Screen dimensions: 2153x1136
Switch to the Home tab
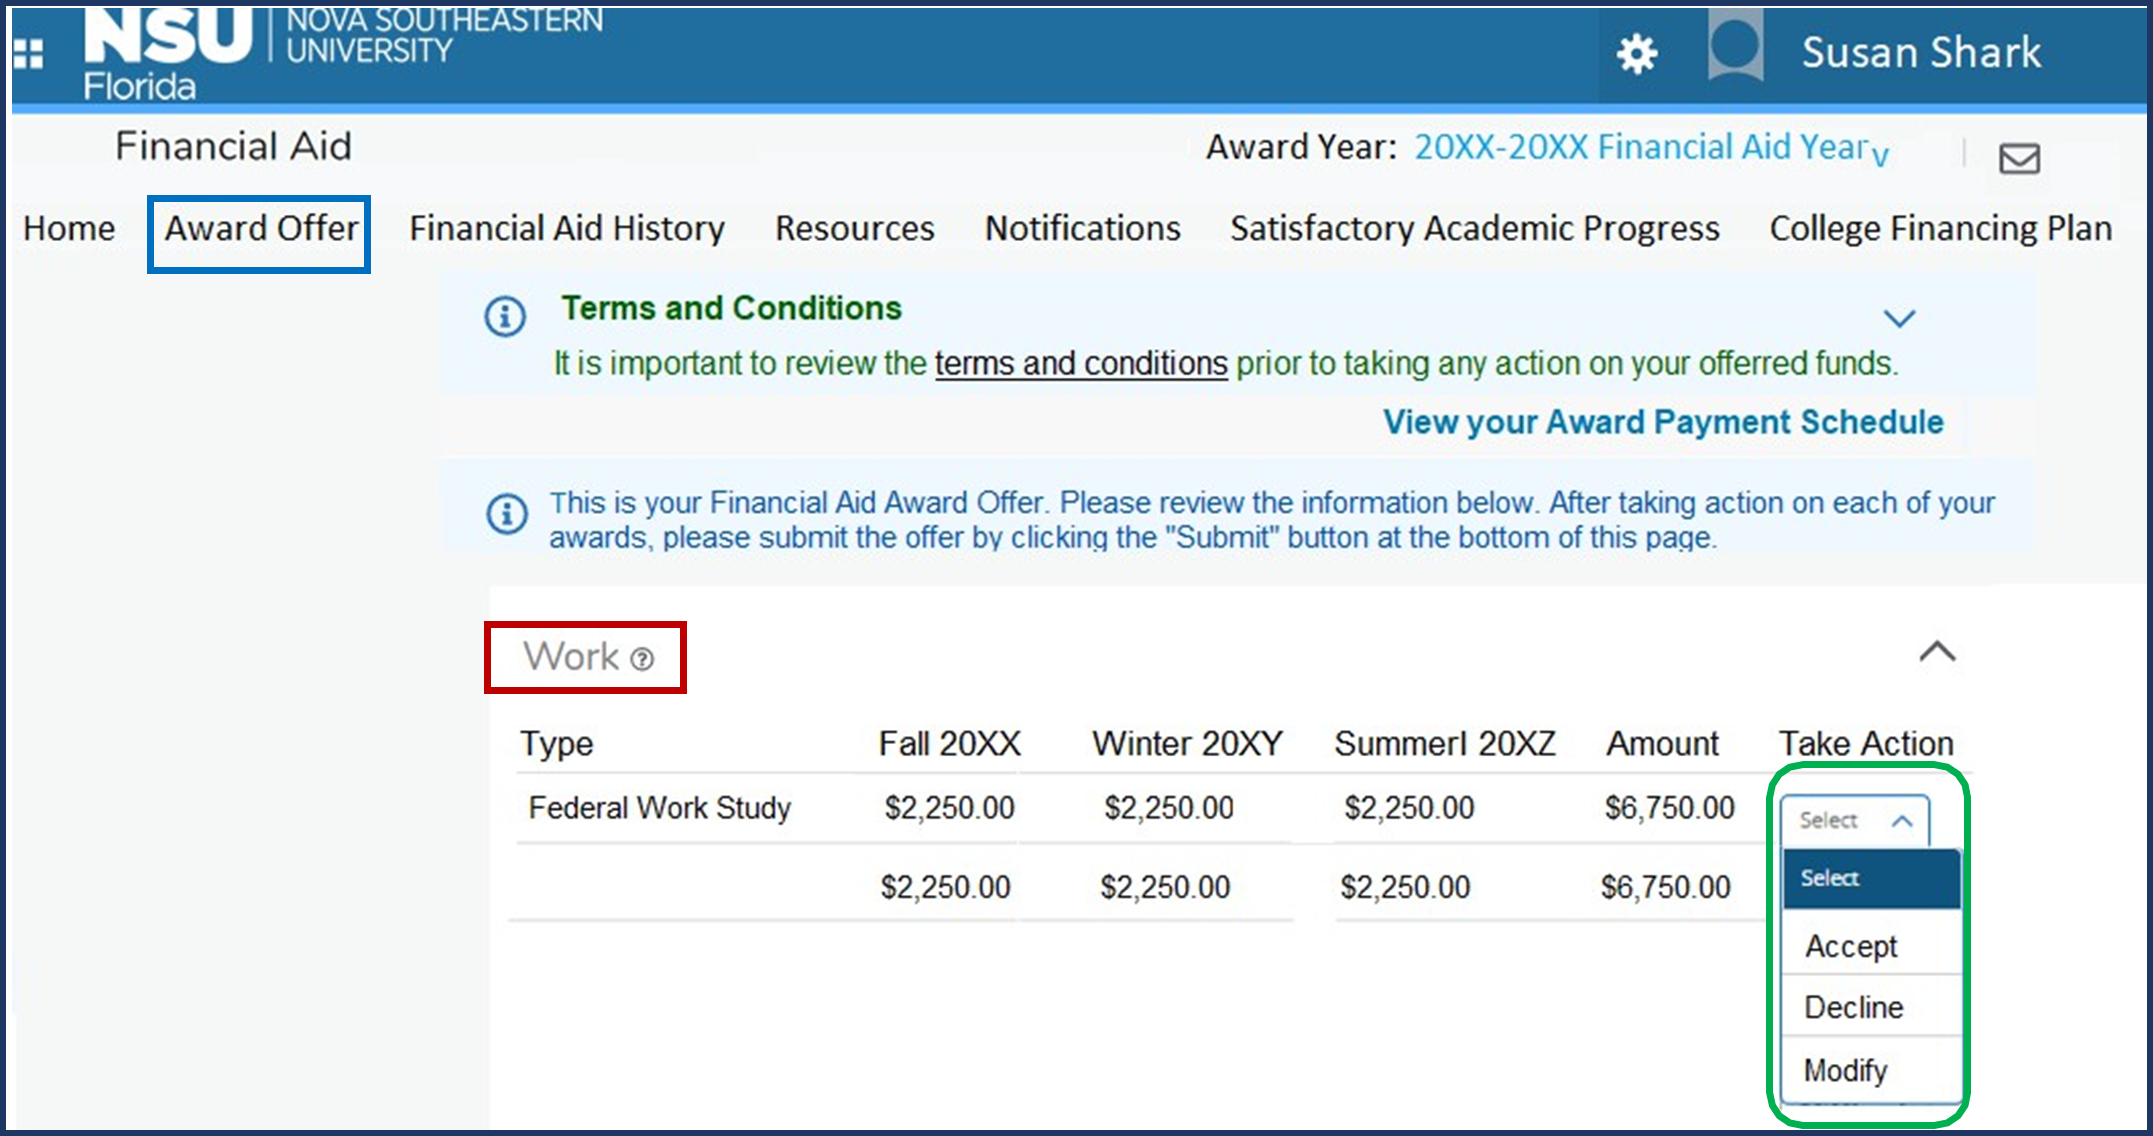click(x=67, y=228)
